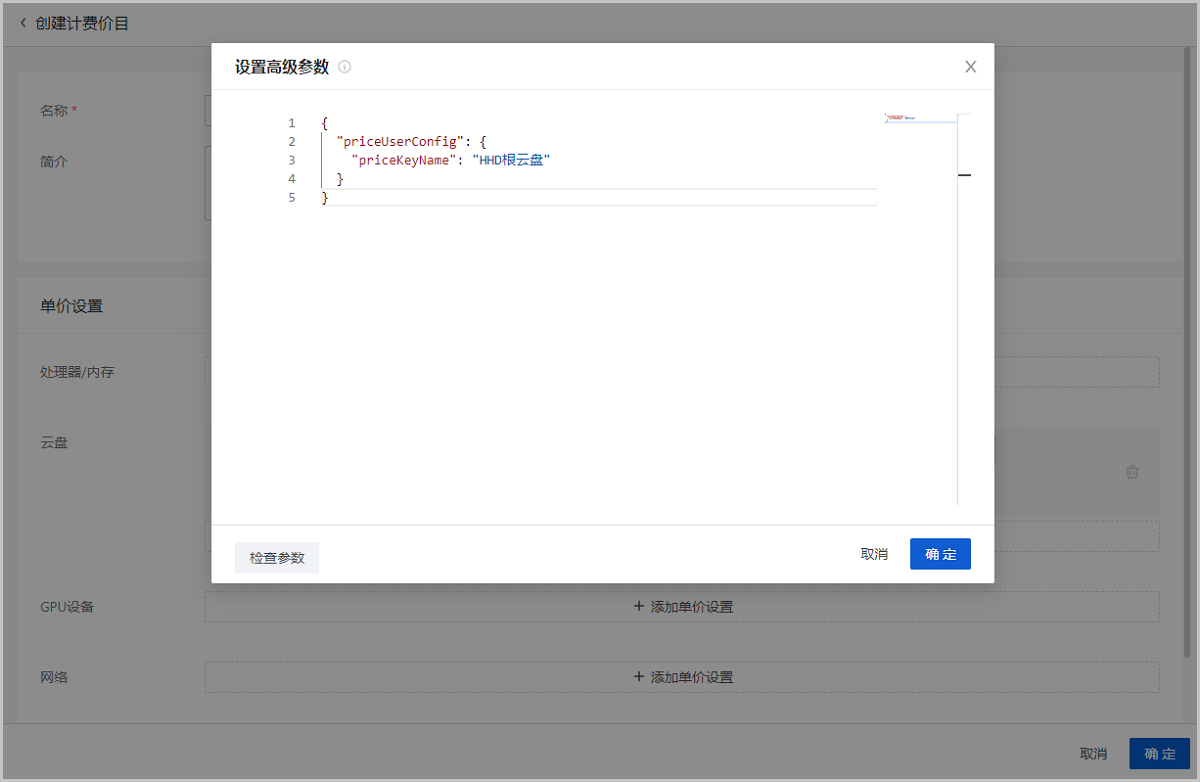Click the editor's vertical scrollbar marker
Screen dimensions: 1200x782
point(964,175)
